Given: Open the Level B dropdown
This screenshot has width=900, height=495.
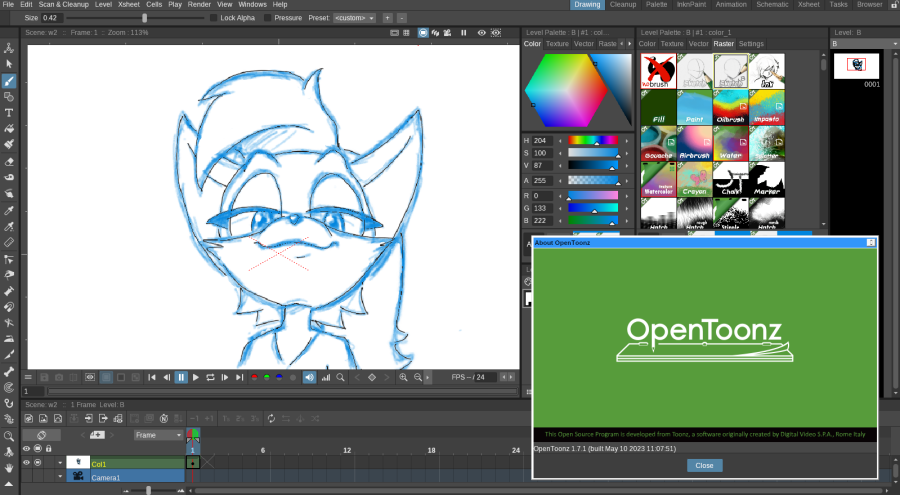Looking at the screenshot, I should (x=864, y=44).
